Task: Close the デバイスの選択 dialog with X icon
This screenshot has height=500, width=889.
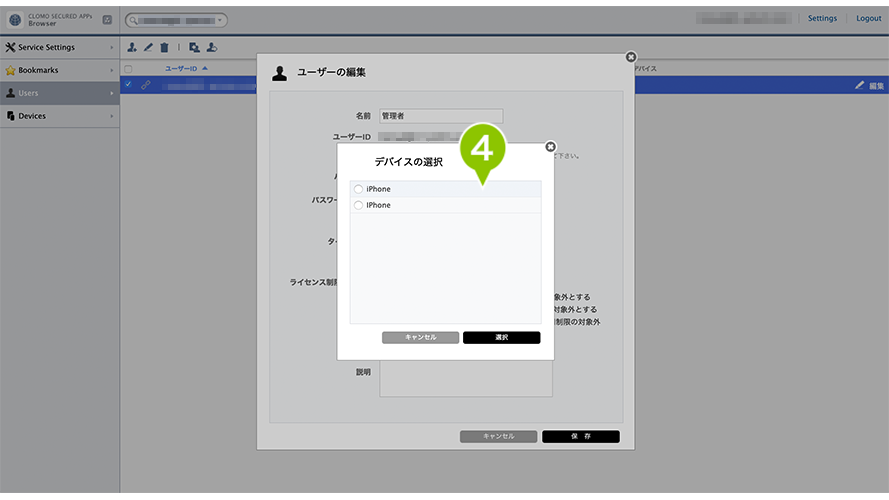Action: tap(550, 147)
